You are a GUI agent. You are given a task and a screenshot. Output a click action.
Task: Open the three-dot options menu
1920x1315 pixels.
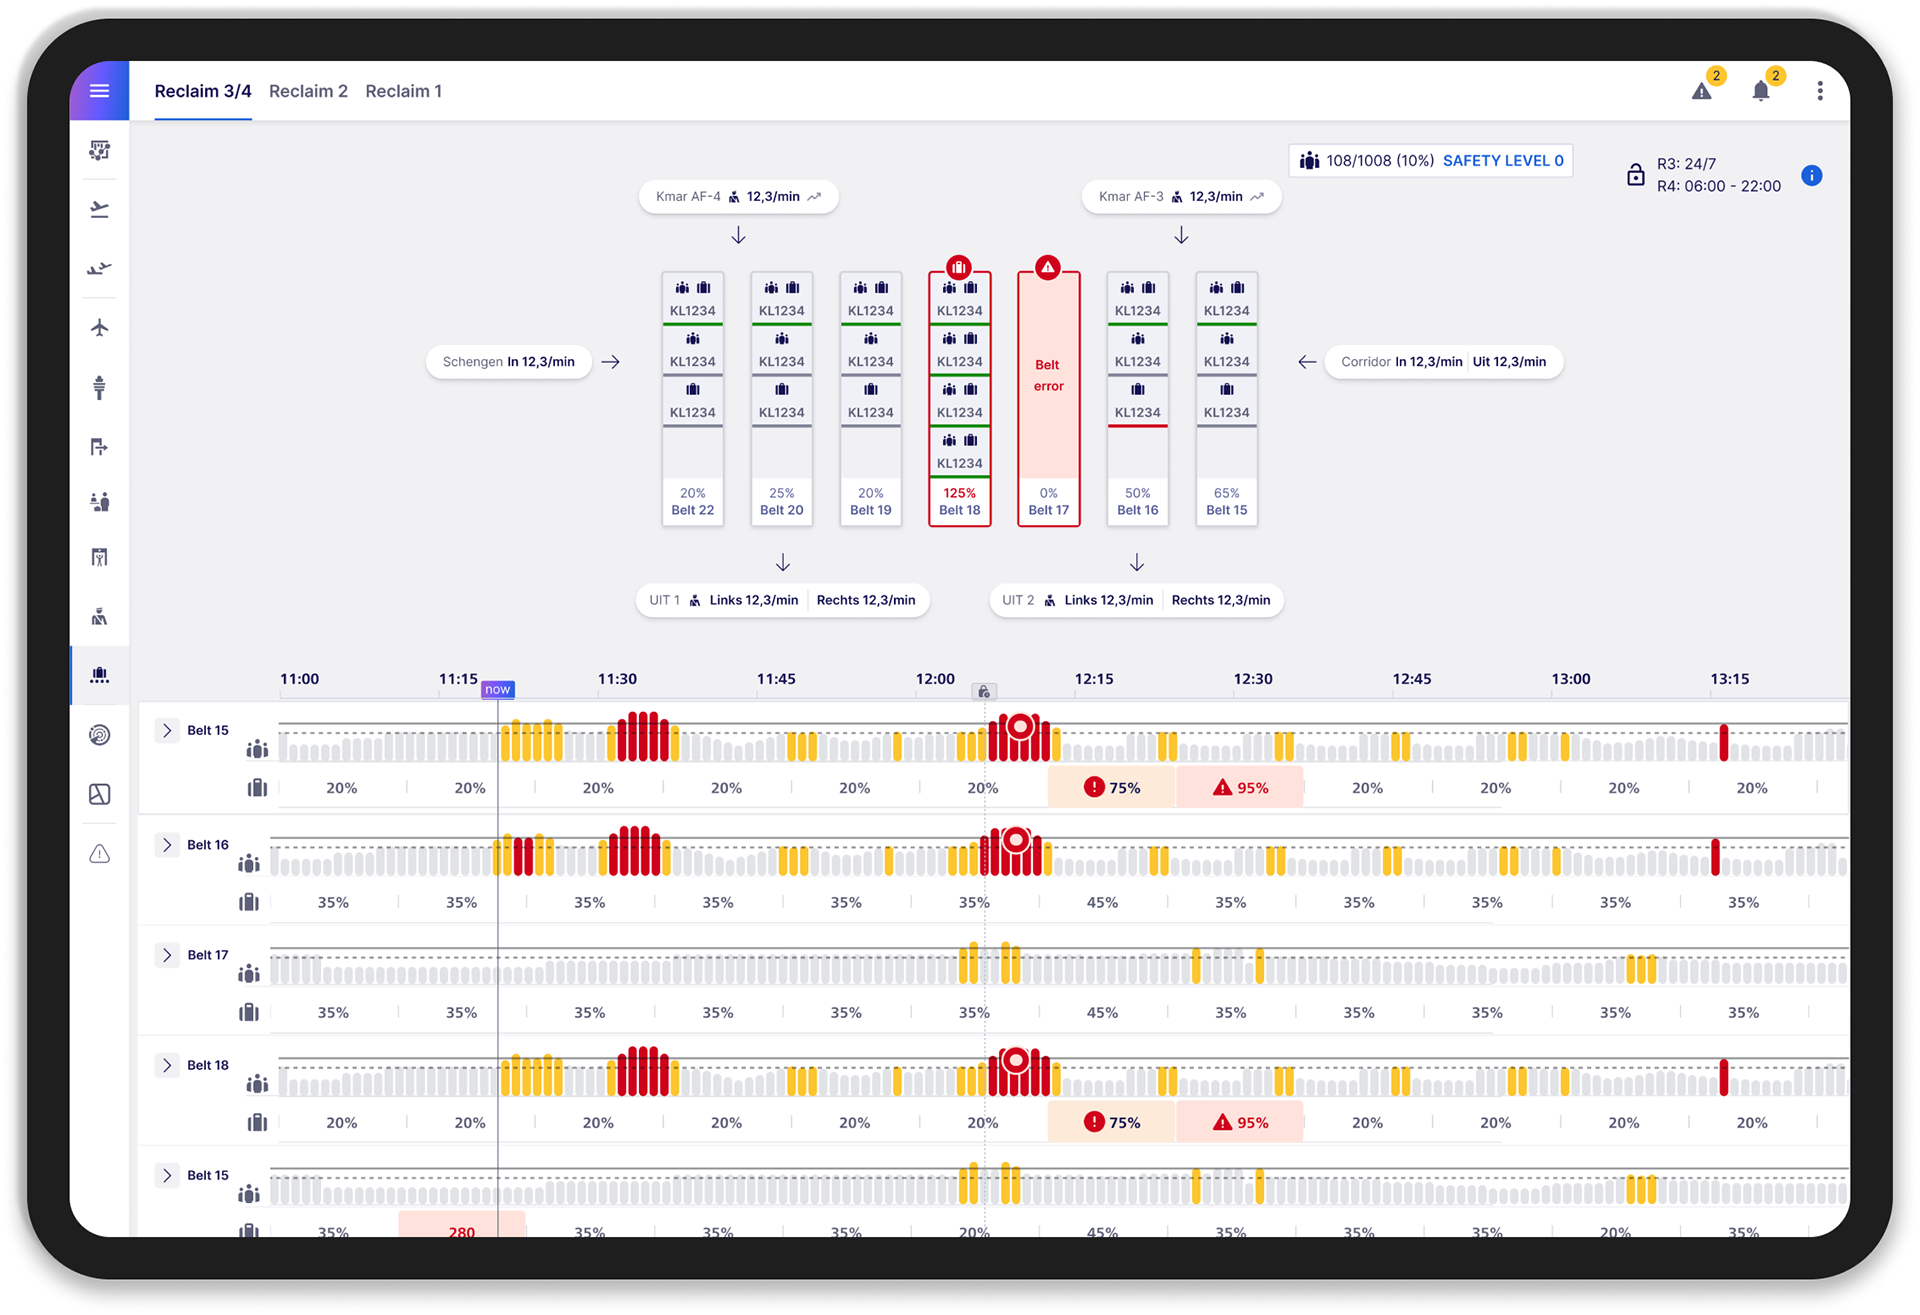[1820, 92]
